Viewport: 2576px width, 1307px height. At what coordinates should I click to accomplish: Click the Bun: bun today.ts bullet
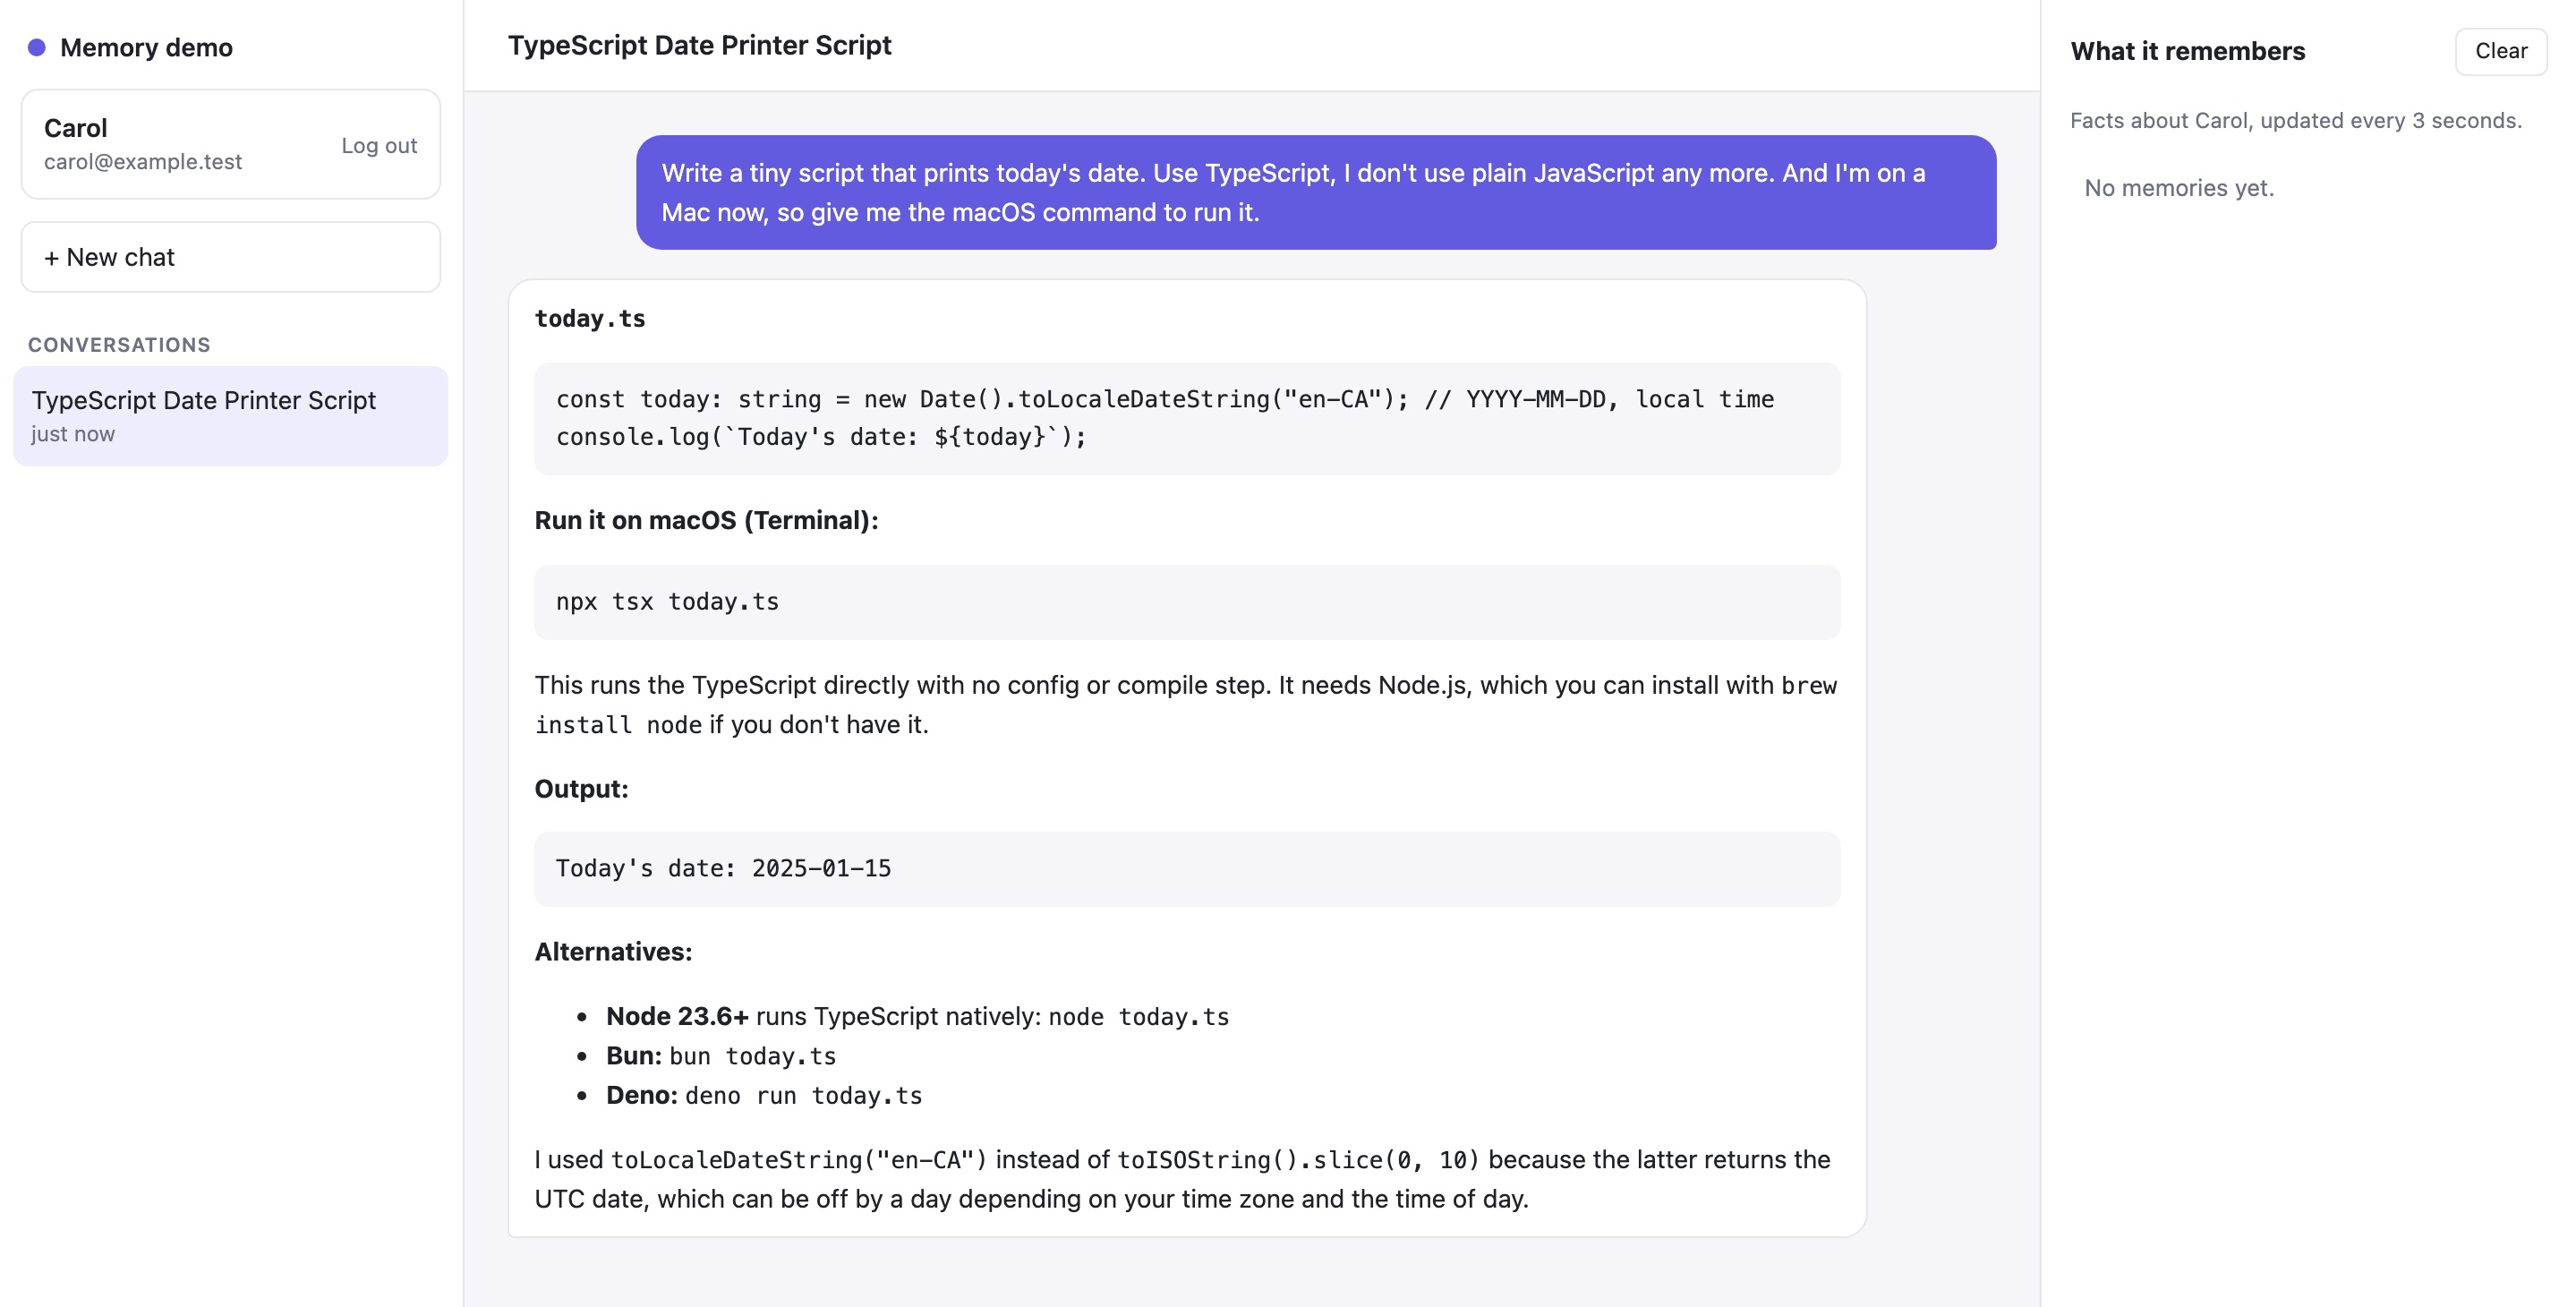(x=721, y=1056)
